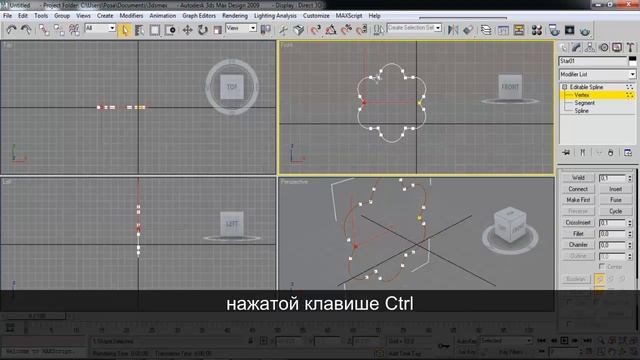
Task: Click the Align tool icon
Action: [x=468, y=30]
